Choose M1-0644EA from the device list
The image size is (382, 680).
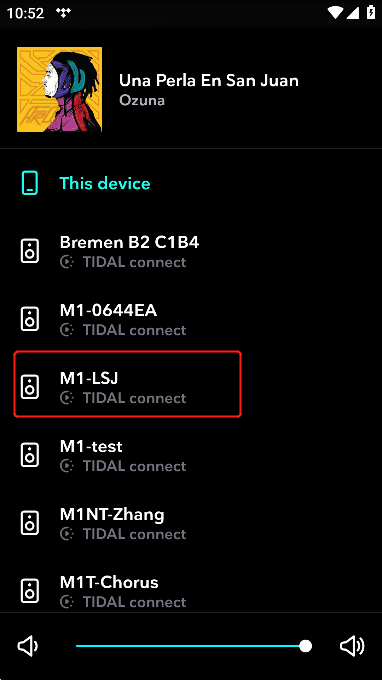tap(191, 319)
